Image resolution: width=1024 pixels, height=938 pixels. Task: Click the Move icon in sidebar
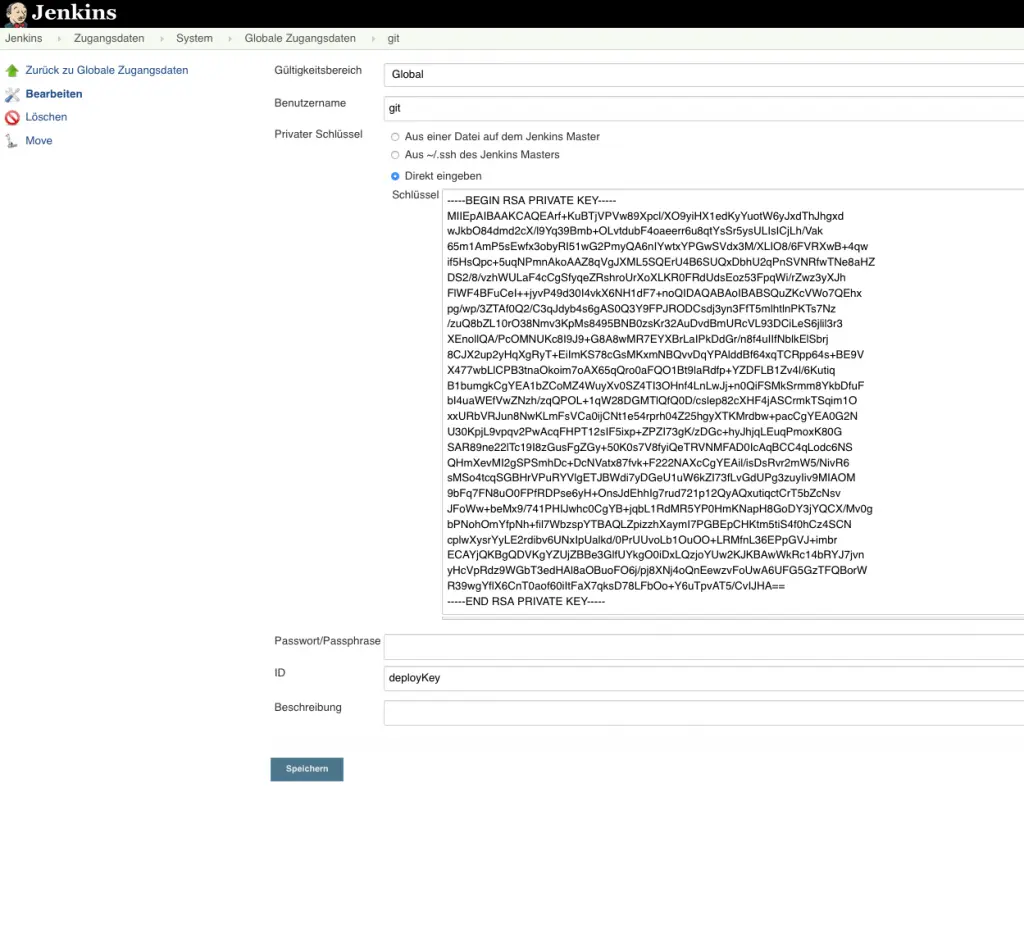click(12, 141)
